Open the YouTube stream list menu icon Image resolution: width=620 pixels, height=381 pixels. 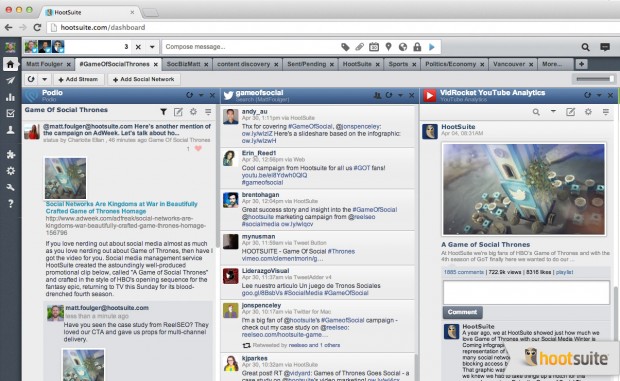(x=605, y=112)
